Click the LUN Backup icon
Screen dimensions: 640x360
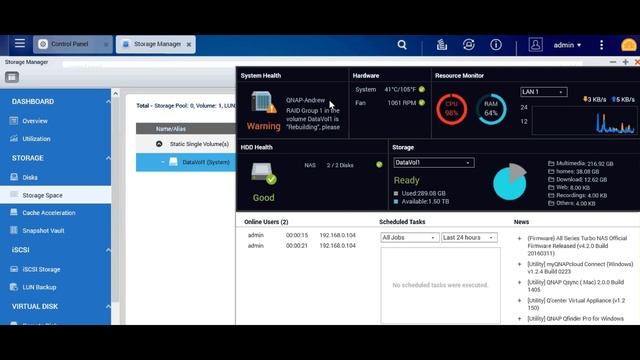pos(14,287)
